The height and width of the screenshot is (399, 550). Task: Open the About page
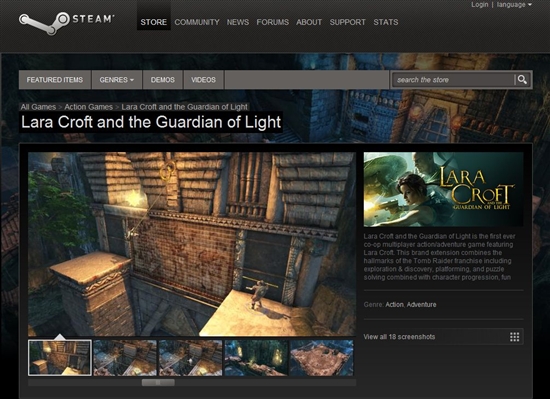[309, 22]
